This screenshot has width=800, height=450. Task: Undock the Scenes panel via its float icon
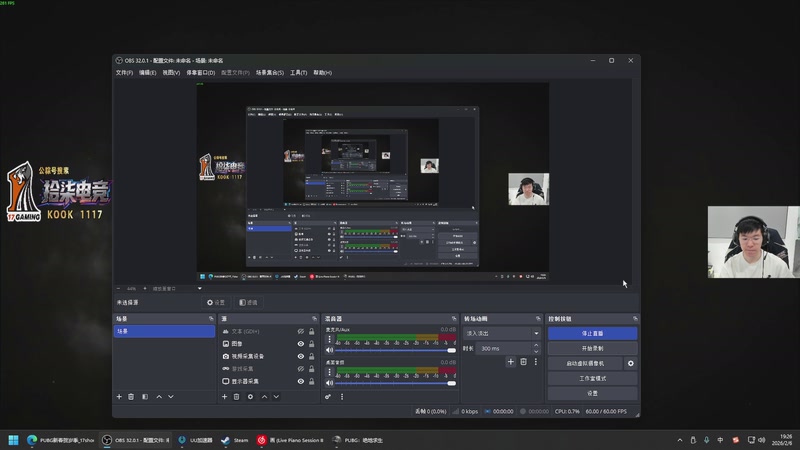click(x=211, y=318)
